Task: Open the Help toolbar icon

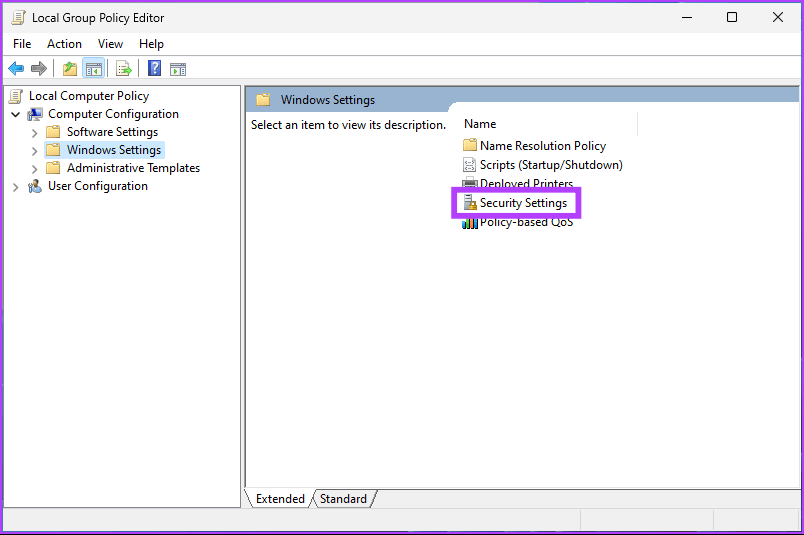Action: [154, 68]
